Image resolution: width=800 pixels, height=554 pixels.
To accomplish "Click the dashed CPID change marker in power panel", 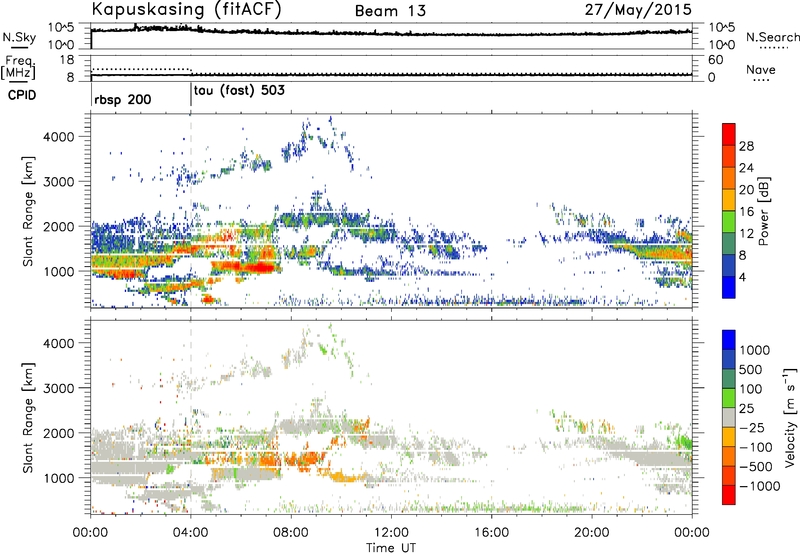I will (191, 210).
